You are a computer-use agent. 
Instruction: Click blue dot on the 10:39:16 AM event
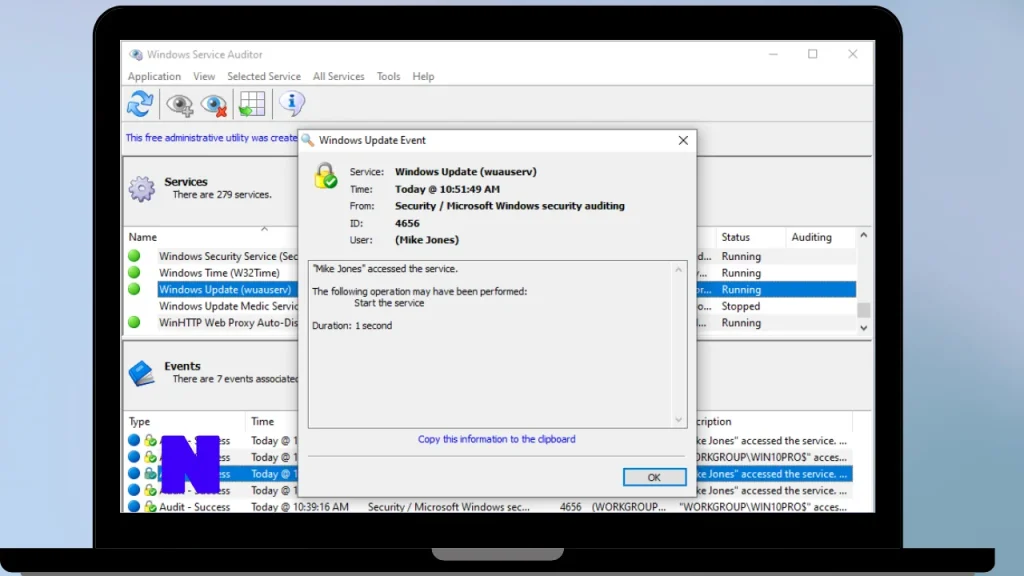coord(134,506)
